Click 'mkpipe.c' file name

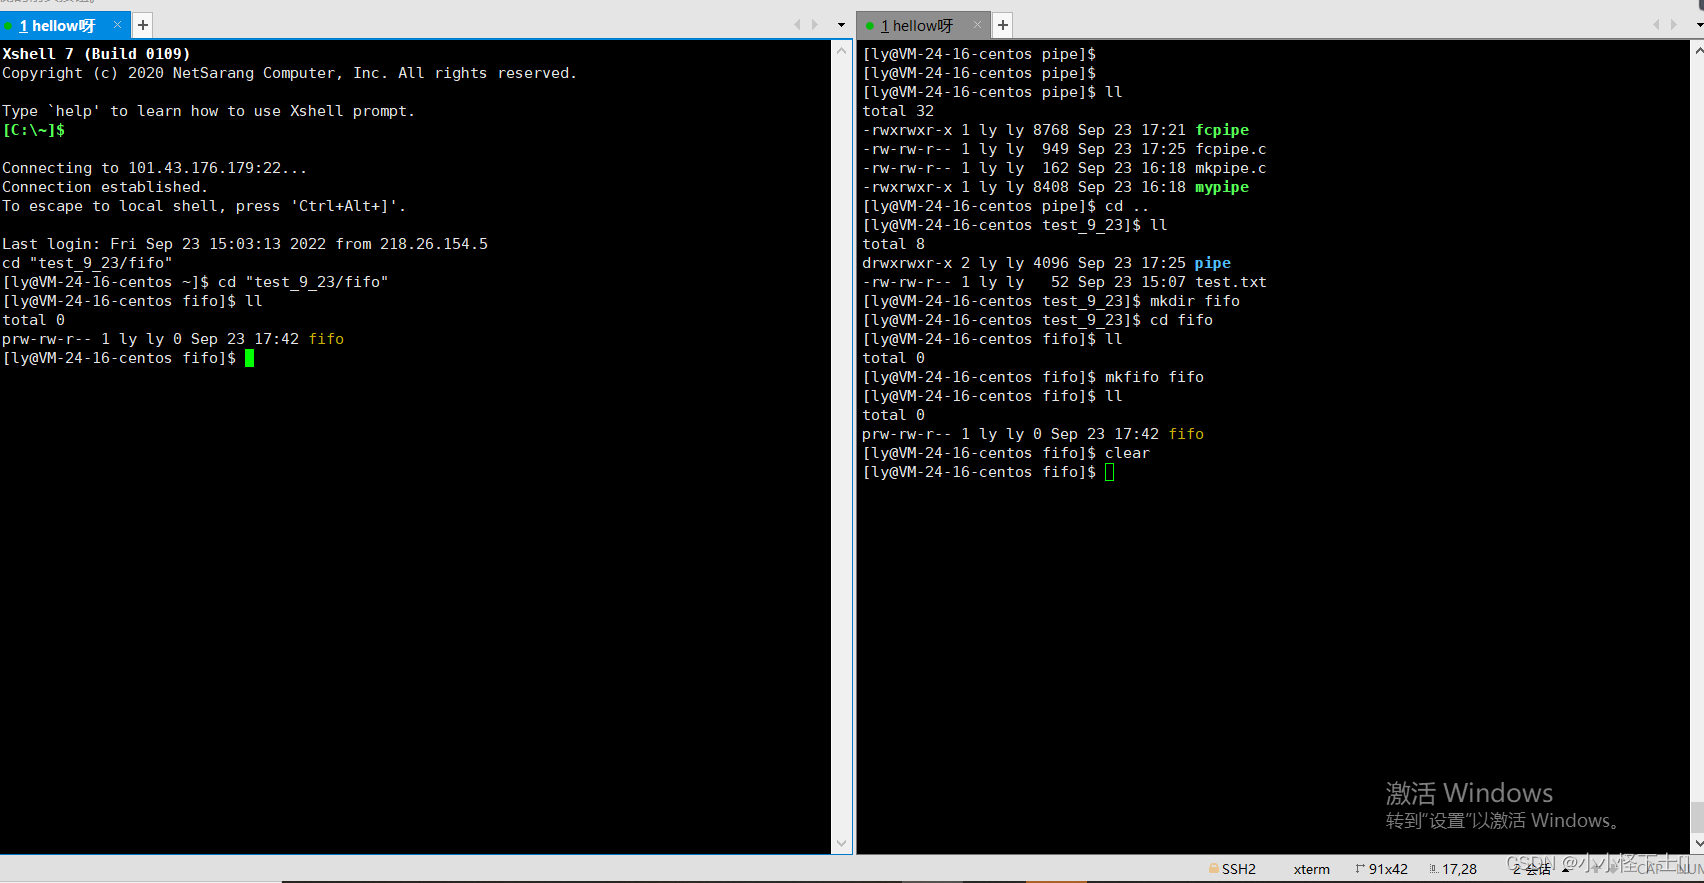coord(1231,168)
